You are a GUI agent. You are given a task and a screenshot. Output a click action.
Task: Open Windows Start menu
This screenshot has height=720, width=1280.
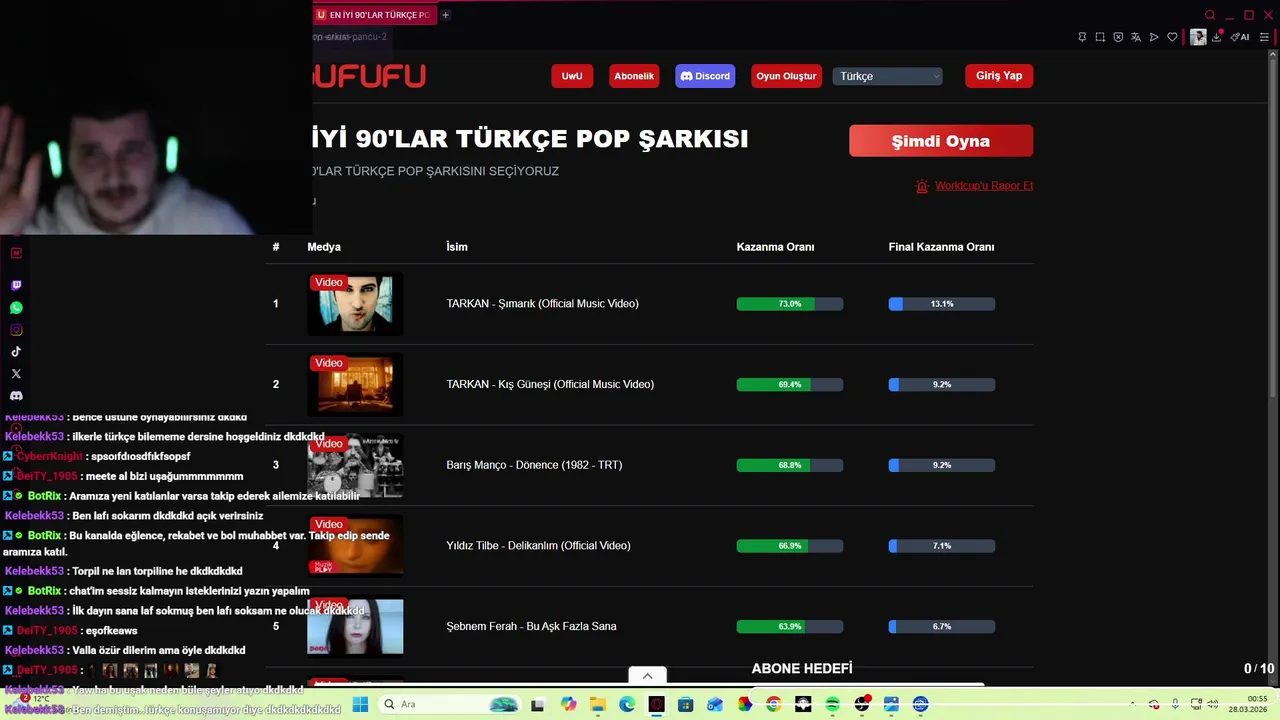[360, 704]
